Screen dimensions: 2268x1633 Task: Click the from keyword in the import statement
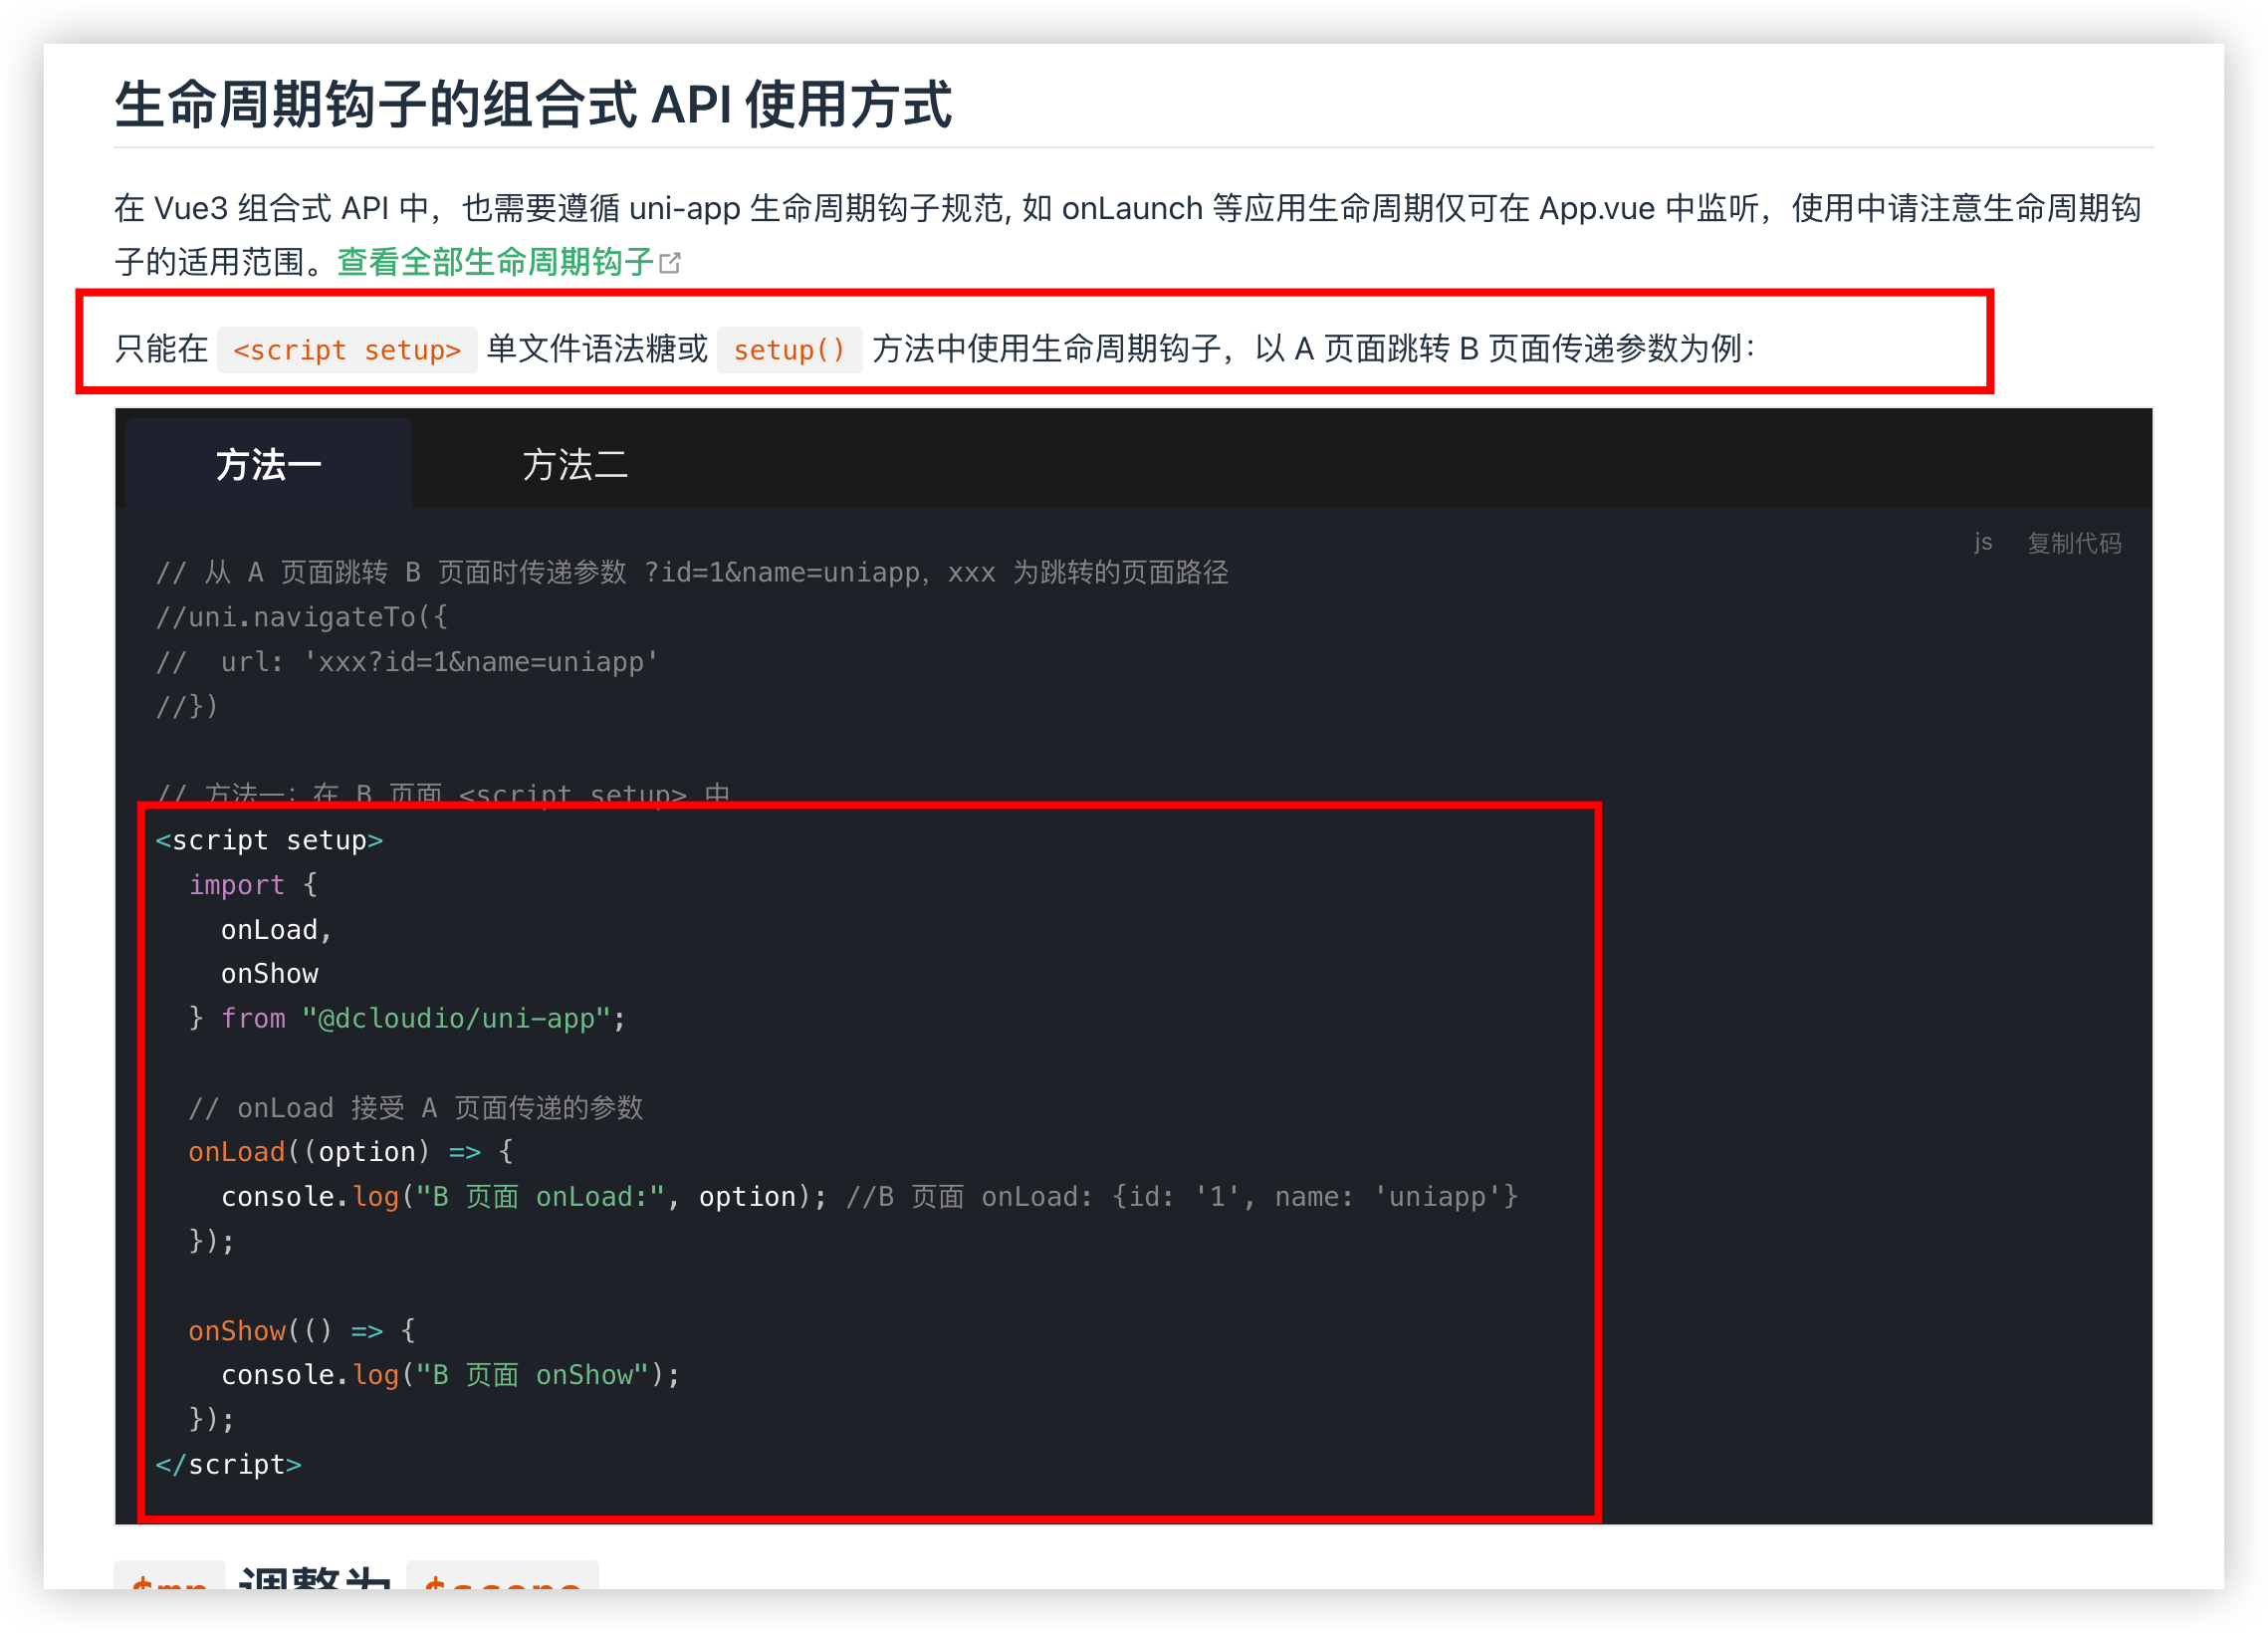[x=253, y=1018]
